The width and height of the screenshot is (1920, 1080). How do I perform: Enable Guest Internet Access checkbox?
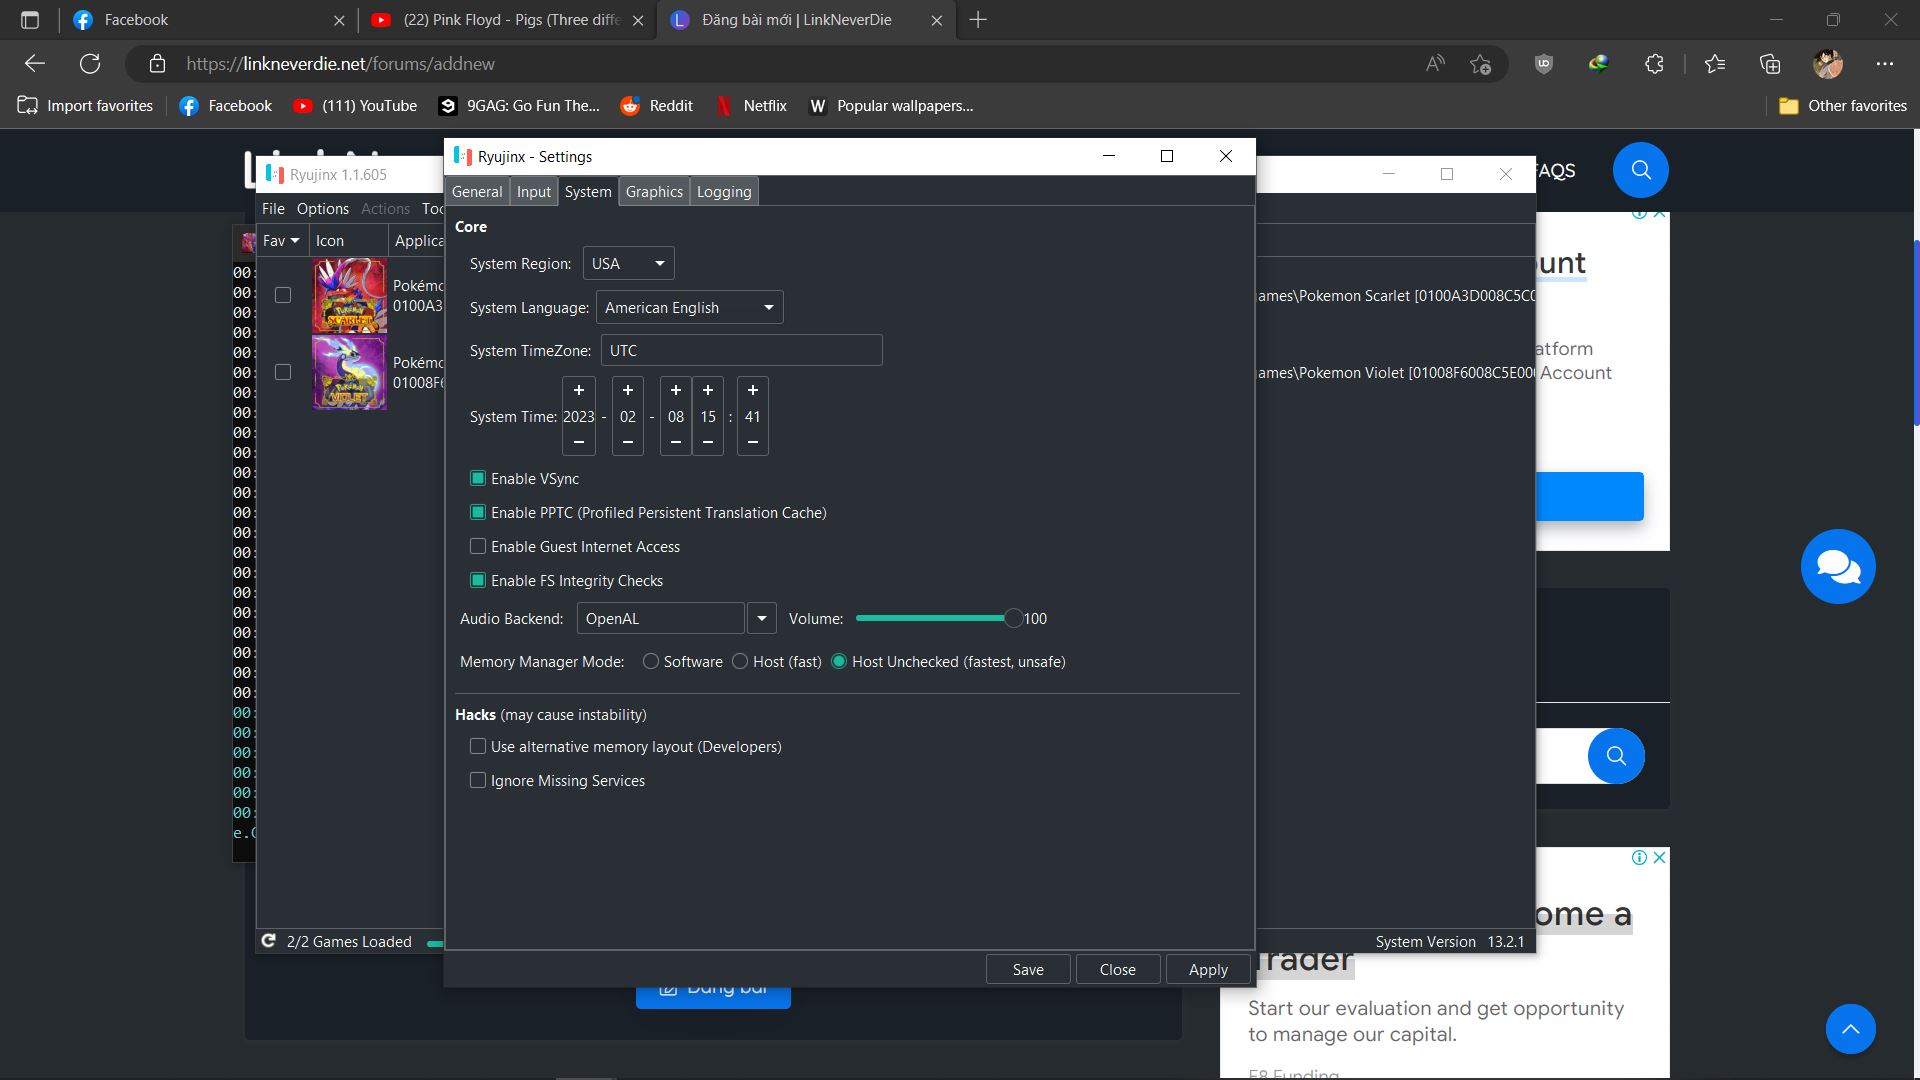[478, 547]
